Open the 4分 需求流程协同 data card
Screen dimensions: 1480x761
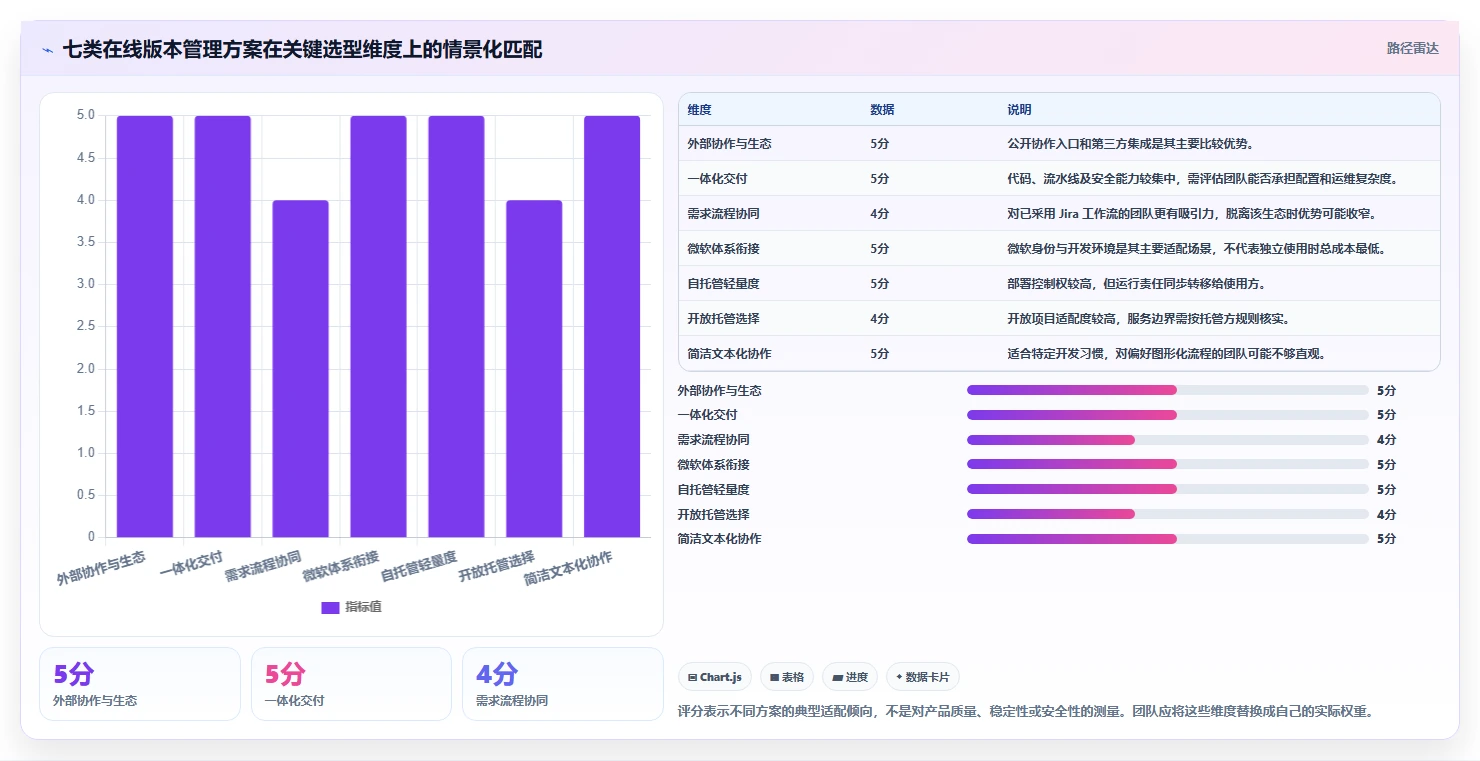pyautogui.click(x=563, y=684)
